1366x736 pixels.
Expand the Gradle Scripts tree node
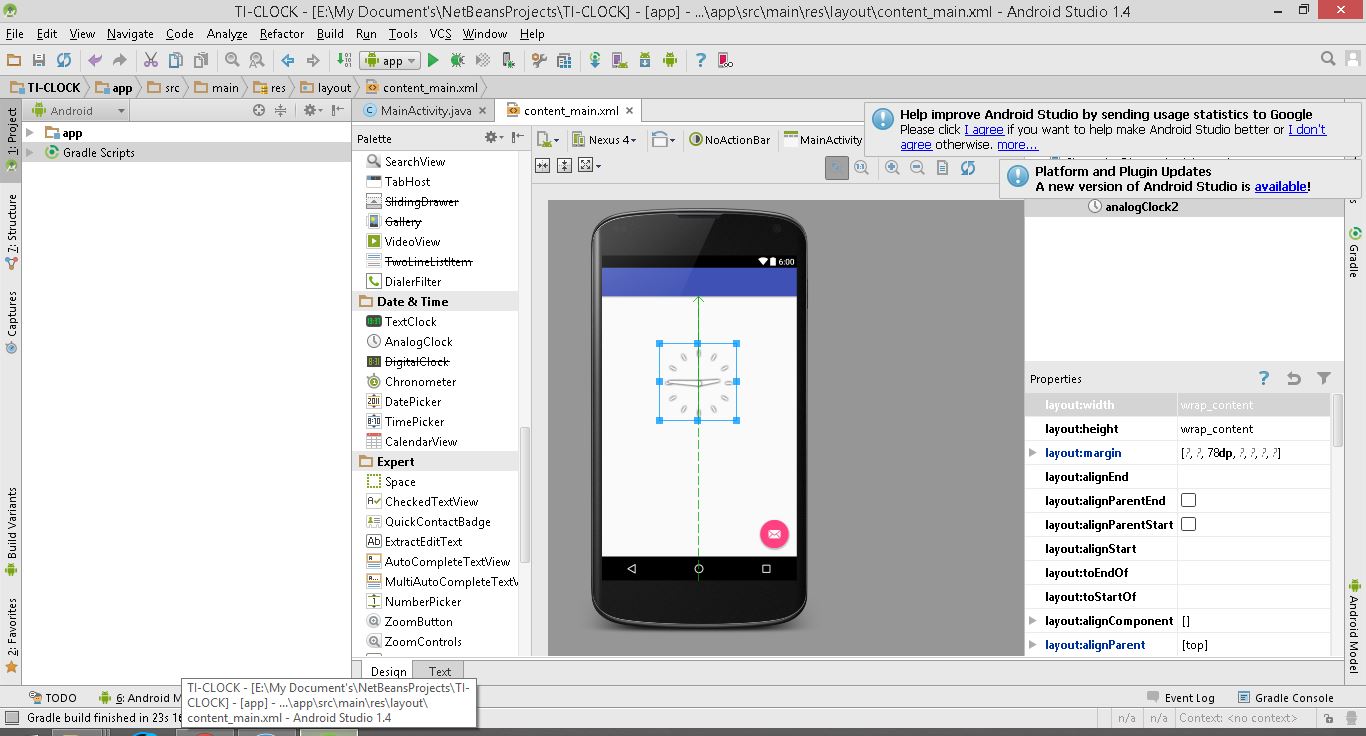(30, 153)
